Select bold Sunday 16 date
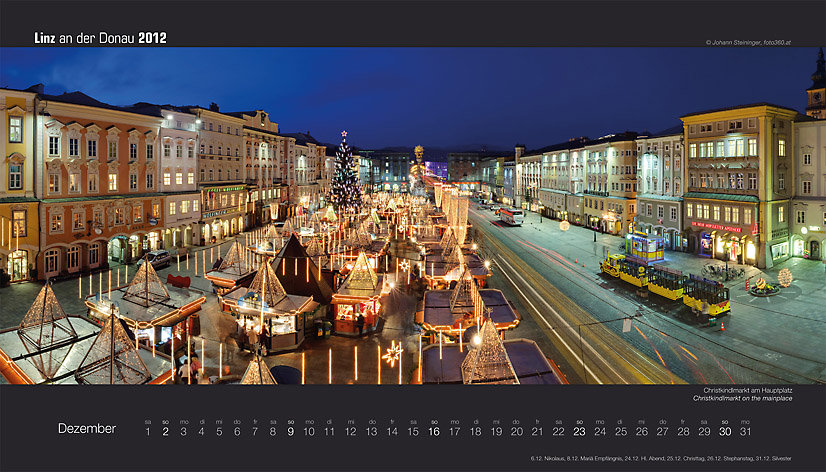 coord(434,432)
